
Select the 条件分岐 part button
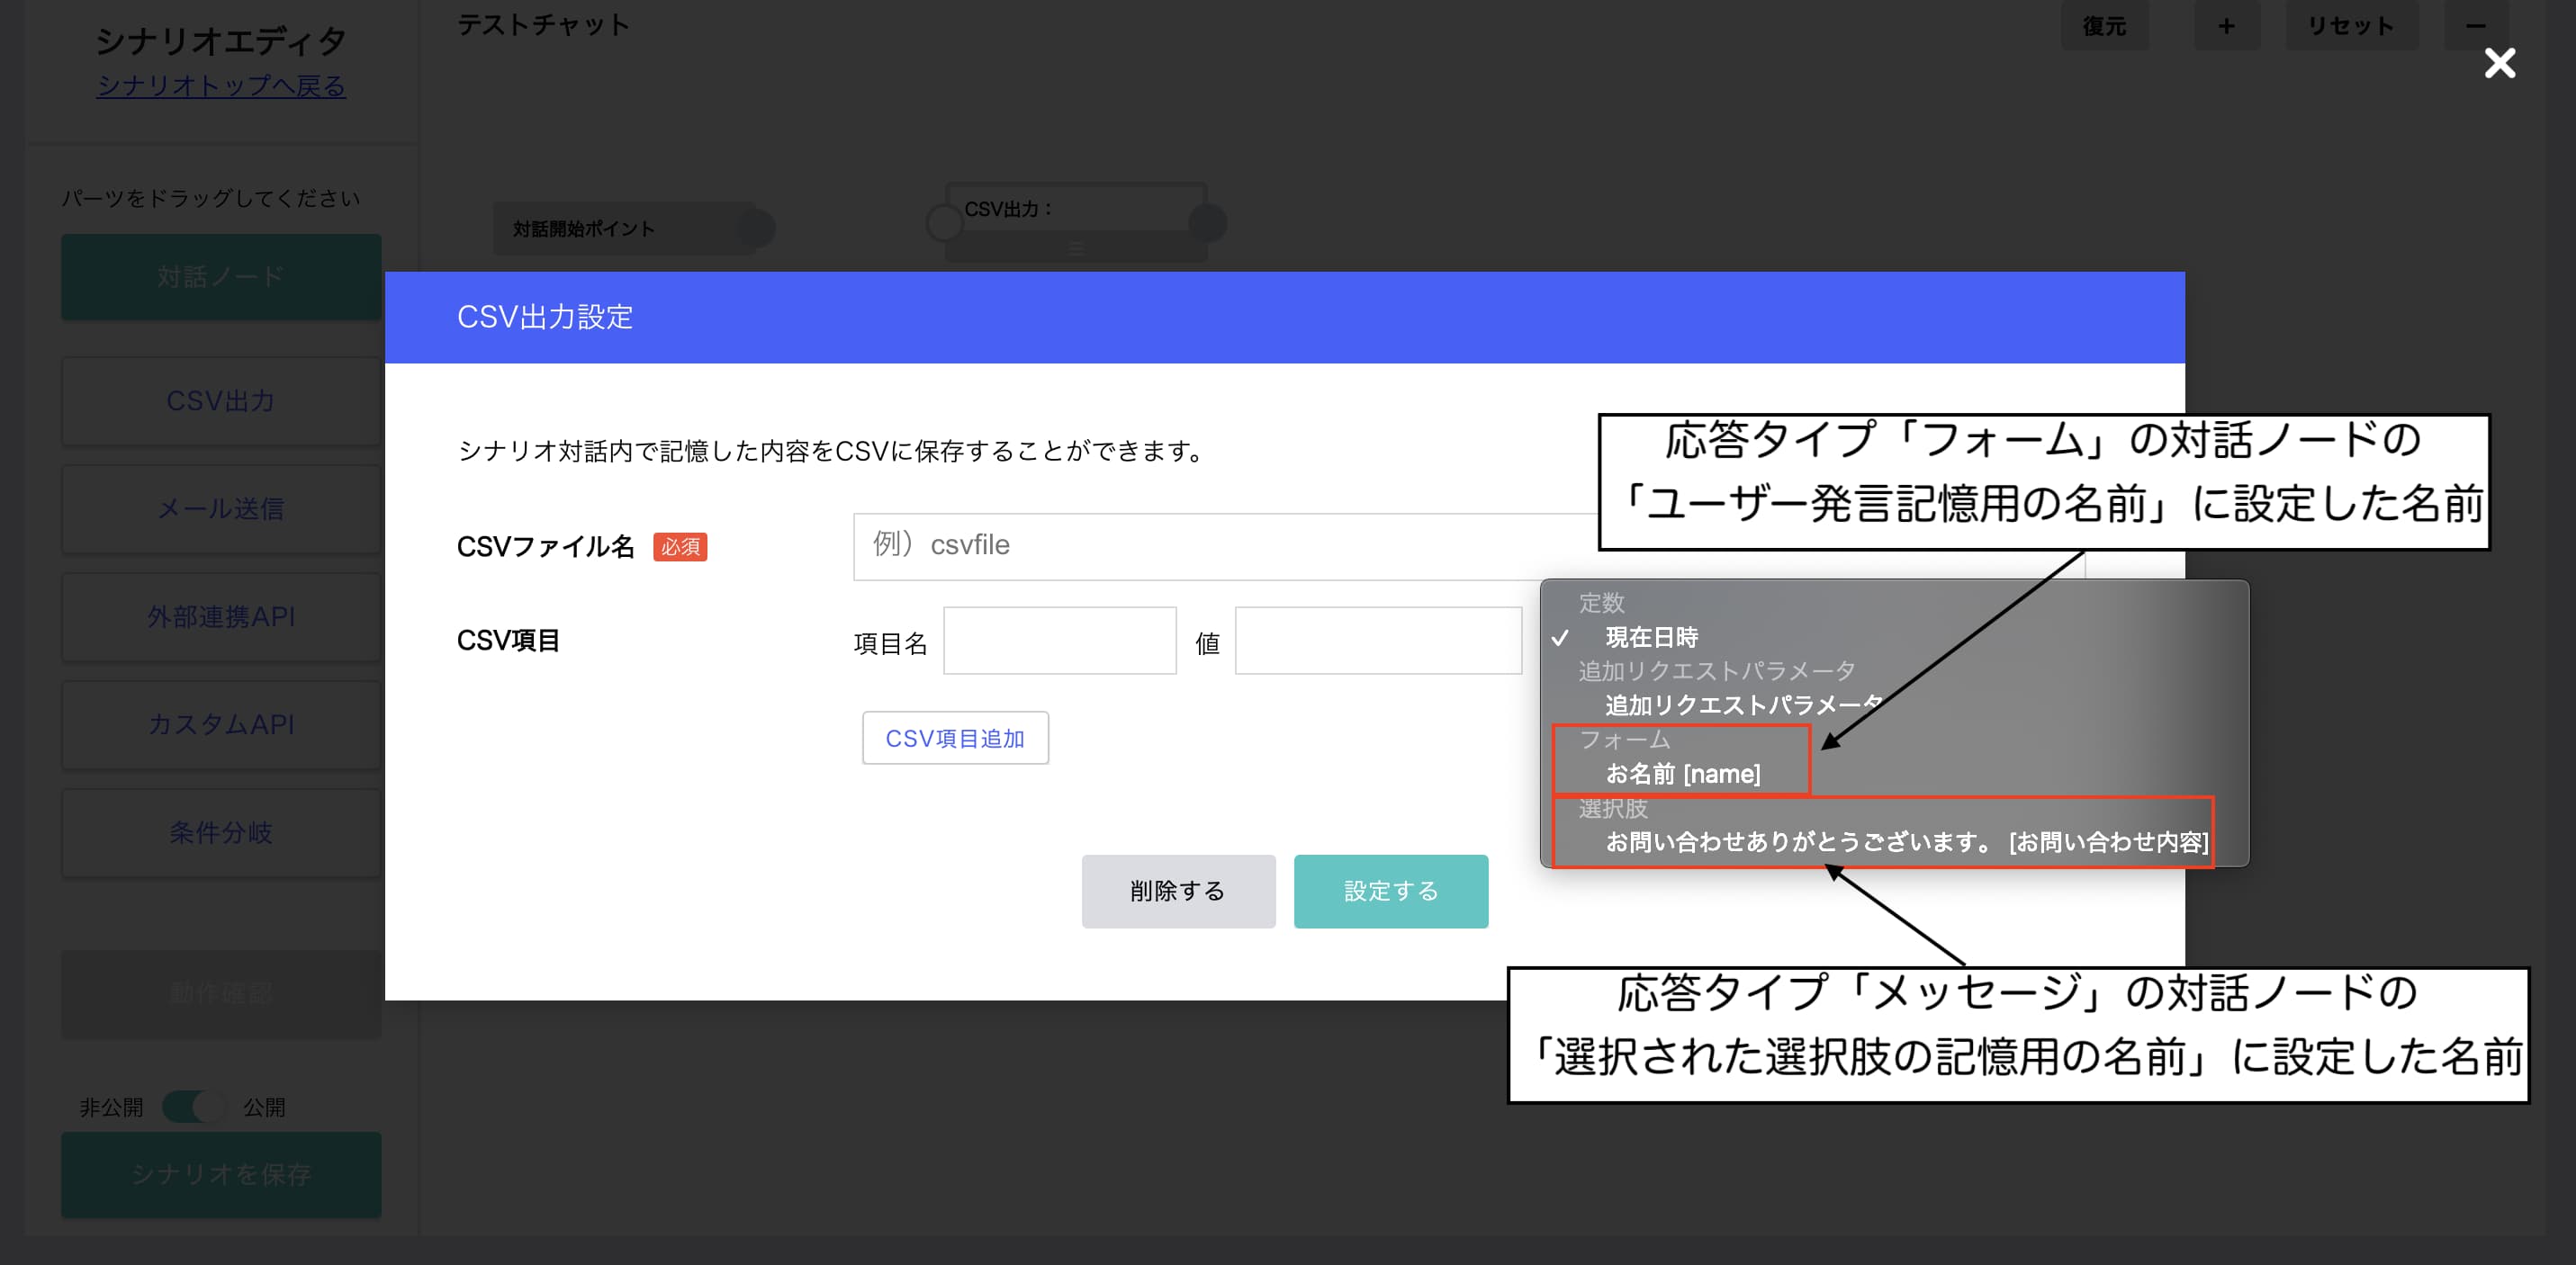tap(221, 832)
